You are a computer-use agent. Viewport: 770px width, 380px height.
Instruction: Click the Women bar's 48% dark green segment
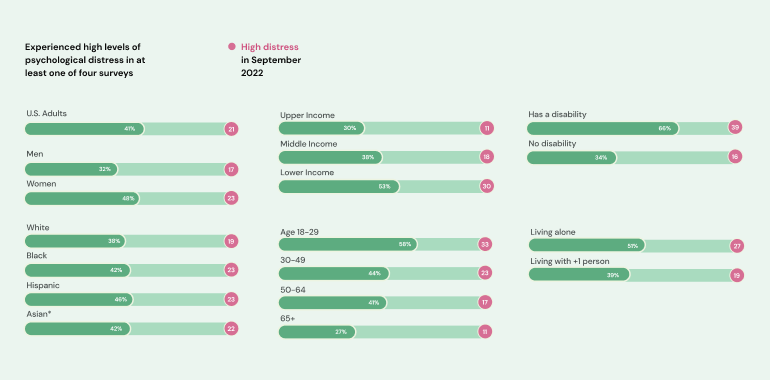tap(82, 199)
